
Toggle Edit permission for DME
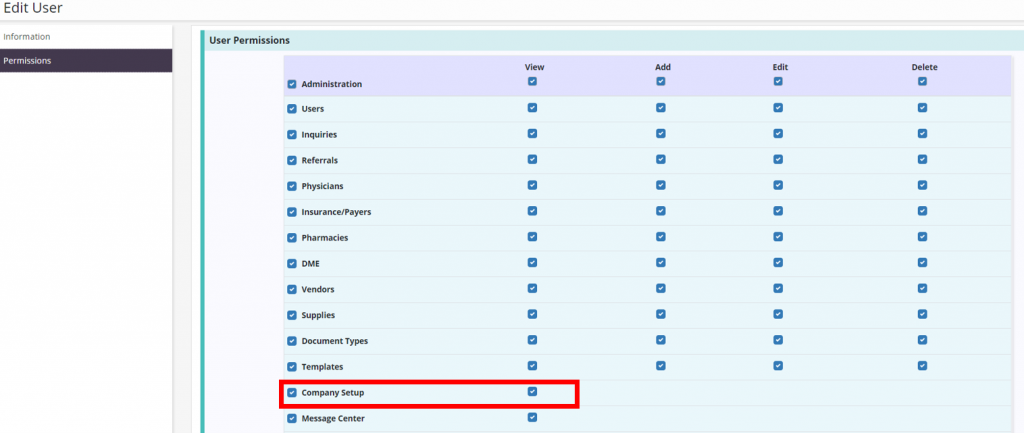pos(778,263)
